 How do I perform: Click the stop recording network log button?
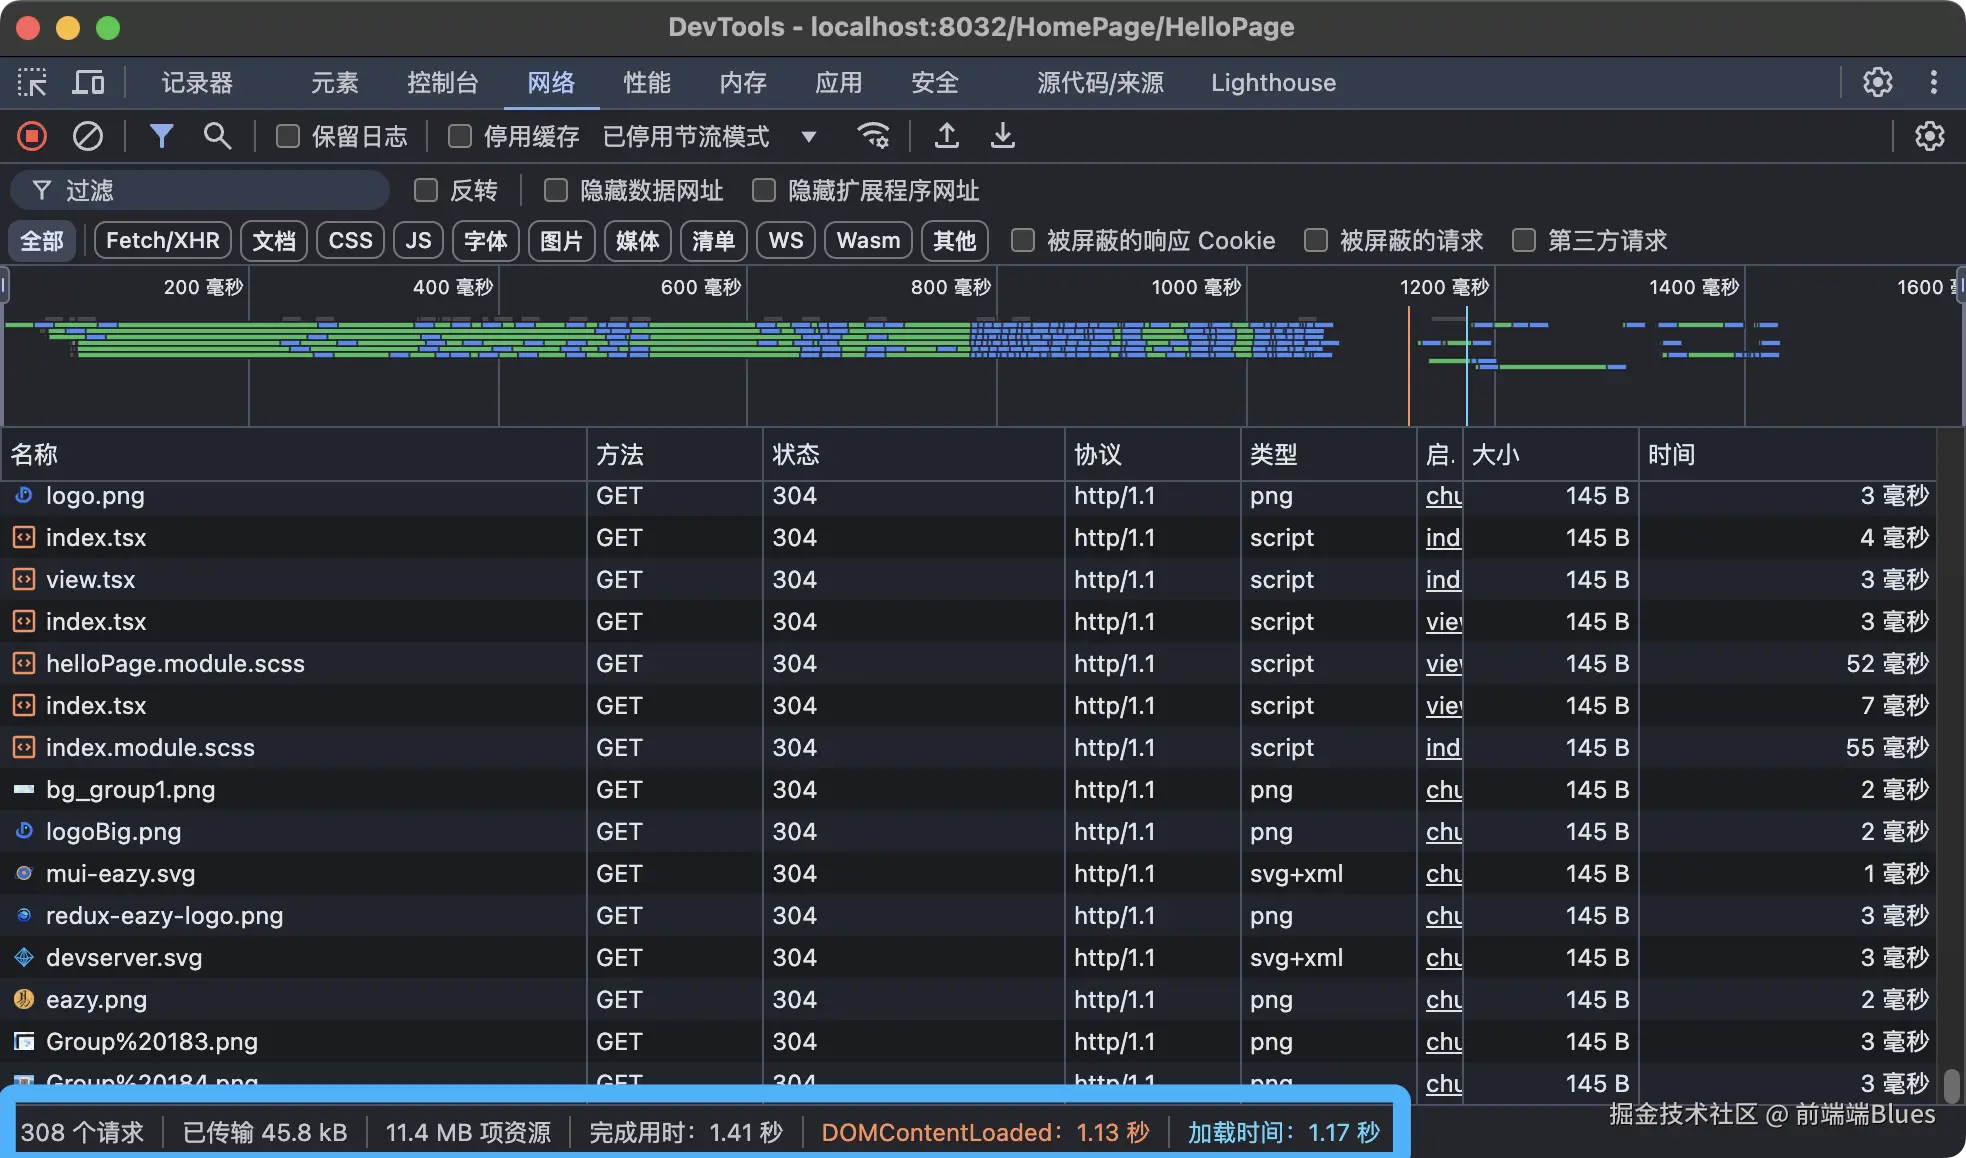tap(32, 136)
